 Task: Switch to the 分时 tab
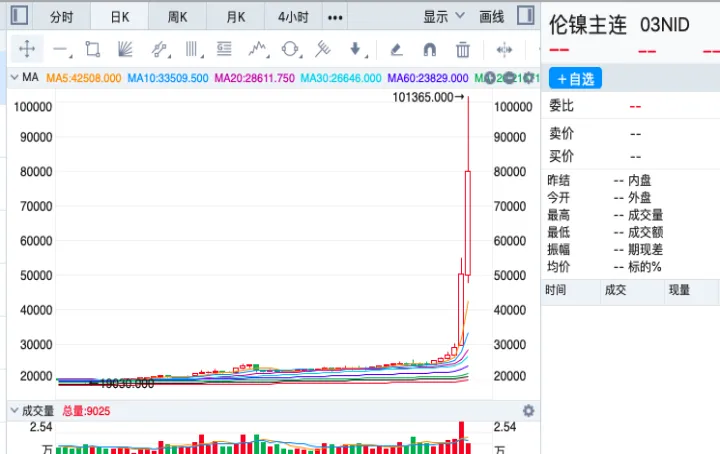pos(62,17)
